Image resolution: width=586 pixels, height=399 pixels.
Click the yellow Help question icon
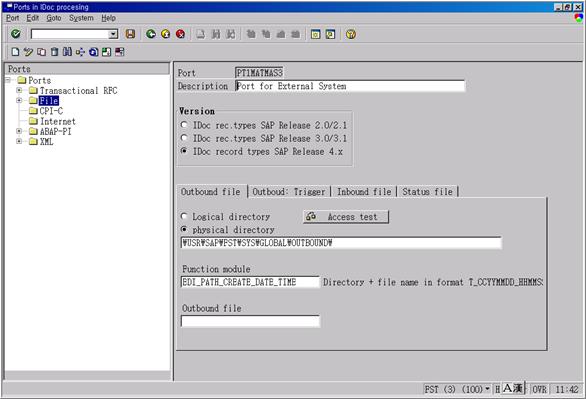351,34
